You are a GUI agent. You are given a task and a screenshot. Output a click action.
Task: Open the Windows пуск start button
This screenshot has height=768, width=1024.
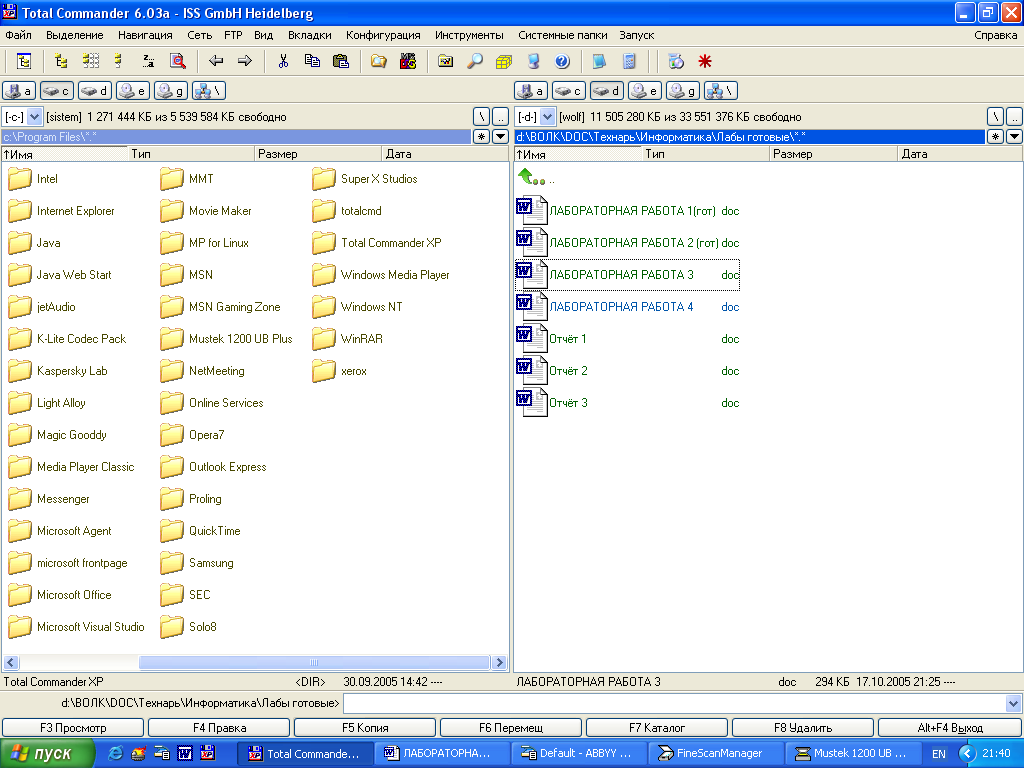tap(47, 754)
